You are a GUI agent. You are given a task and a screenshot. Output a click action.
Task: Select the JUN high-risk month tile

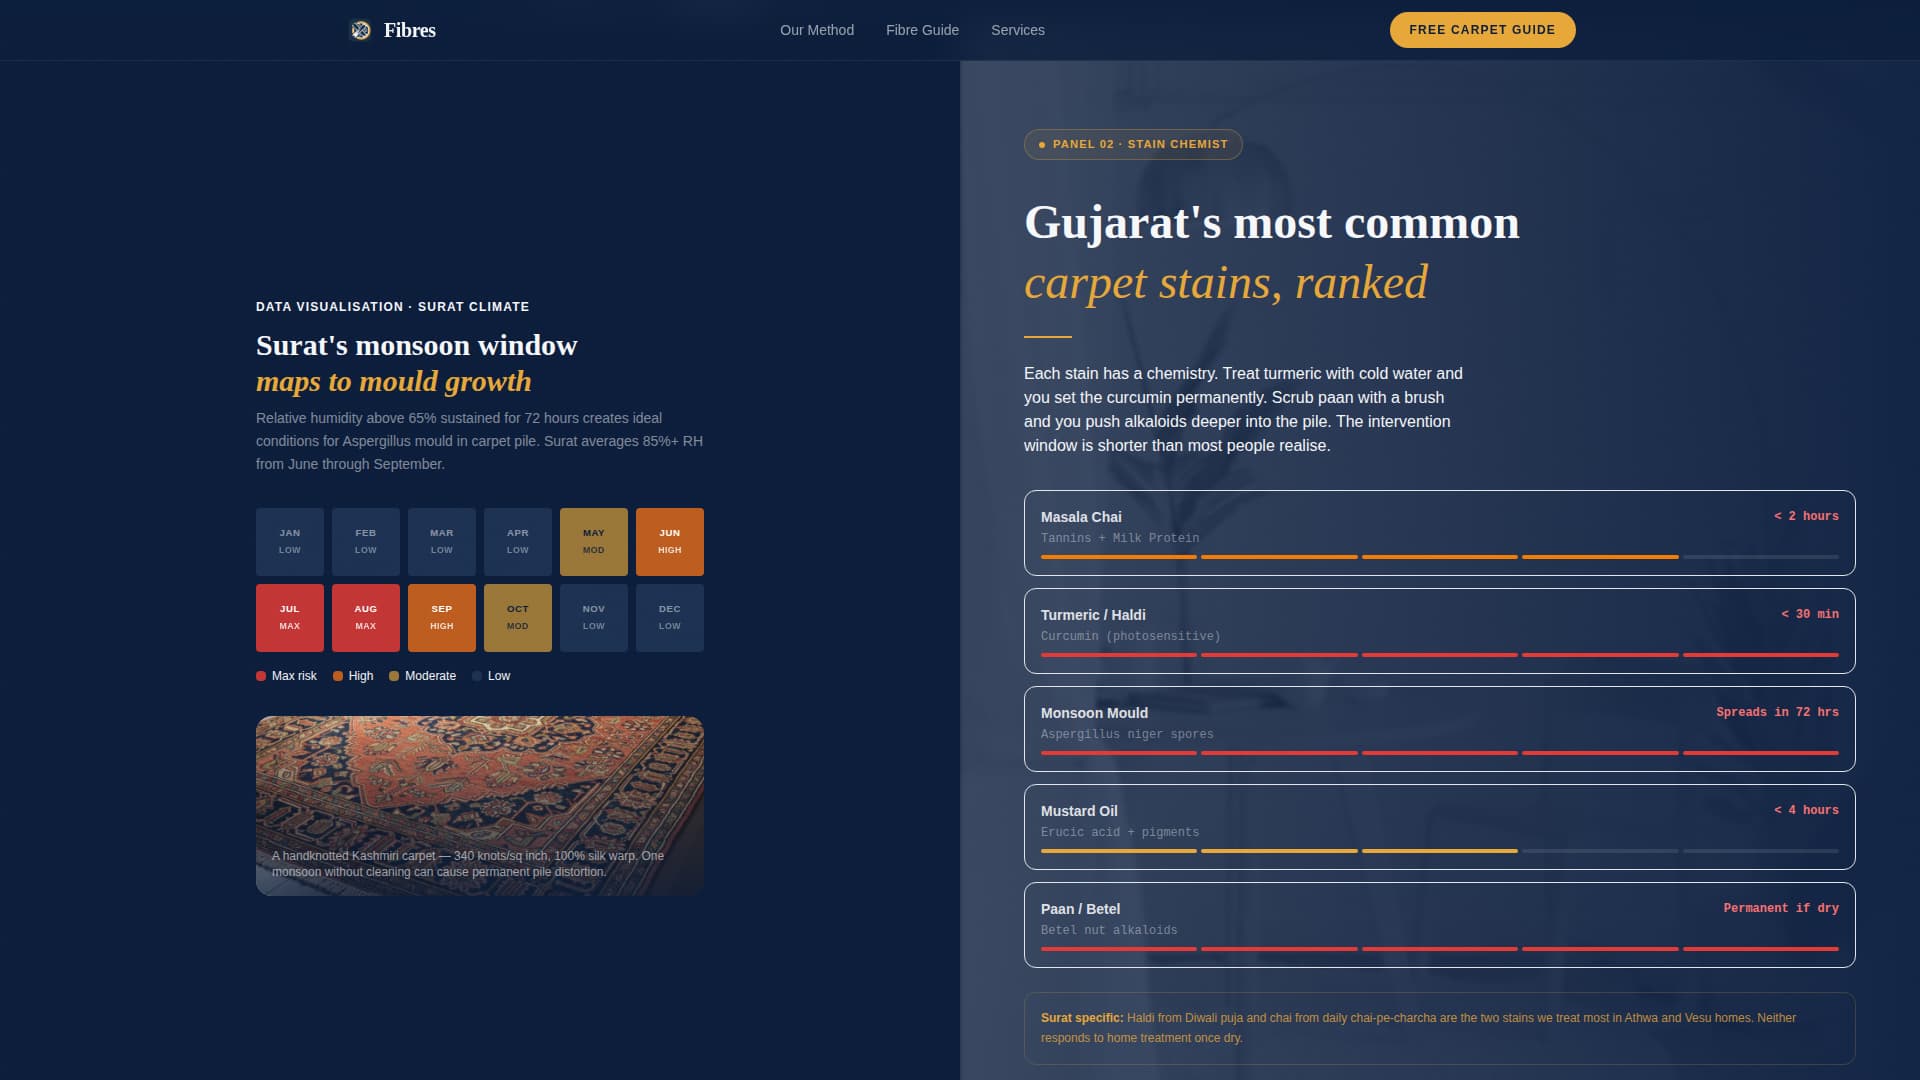click(670, 542)
